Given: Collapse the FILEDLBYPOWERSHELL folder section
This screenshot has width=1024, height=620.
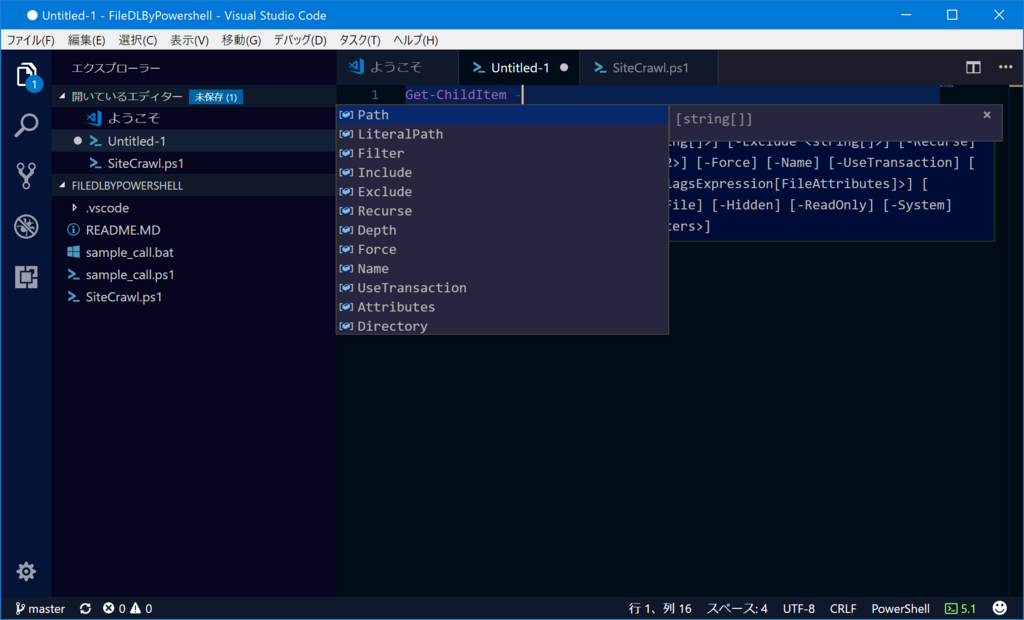Looking at the screenshot, I should [194, 186].
